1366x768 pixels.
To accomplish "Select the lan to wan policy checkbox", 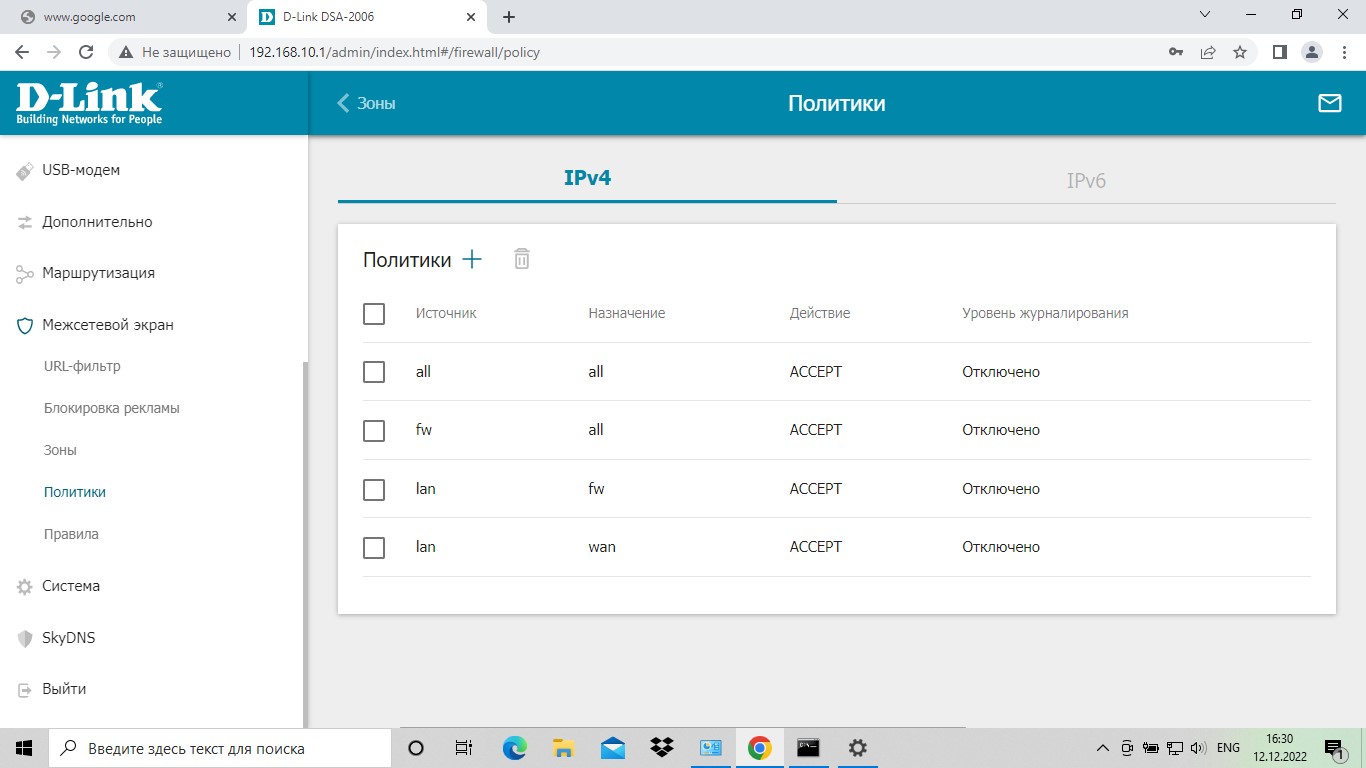I will pos(374,548).
